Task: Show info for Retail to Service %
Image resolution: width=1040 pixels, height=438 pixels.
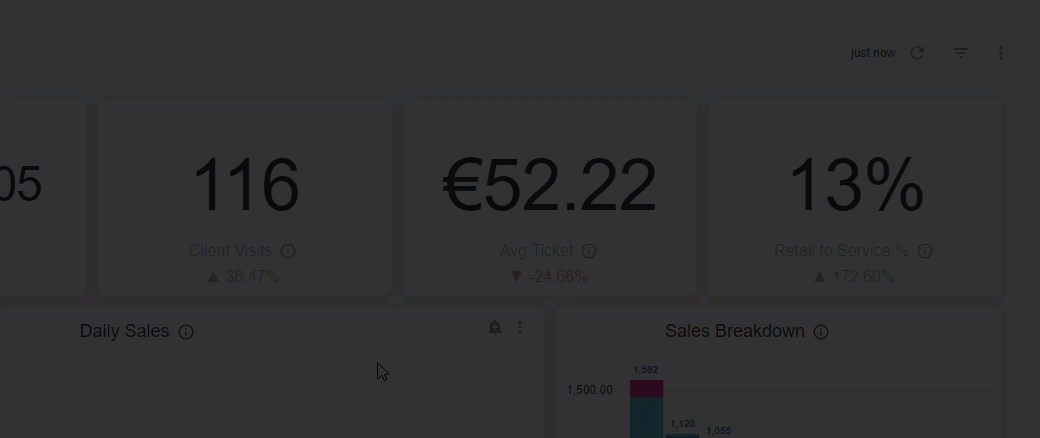Action: [x=925, y=251]
